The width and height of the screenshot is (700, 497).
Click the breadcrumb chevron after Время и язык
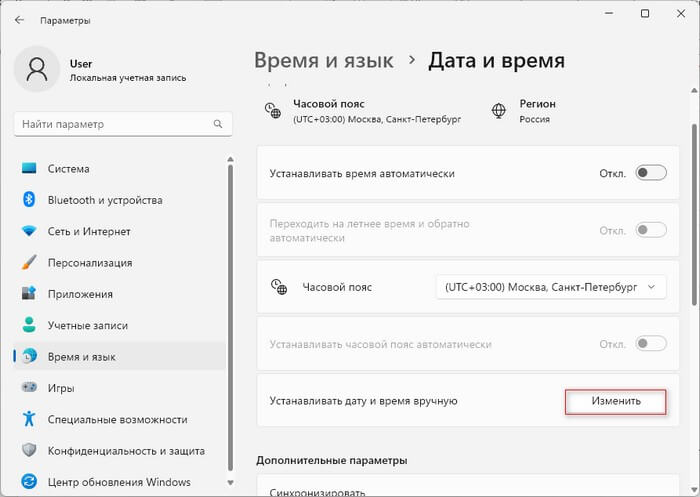click(x=412, y=60)
